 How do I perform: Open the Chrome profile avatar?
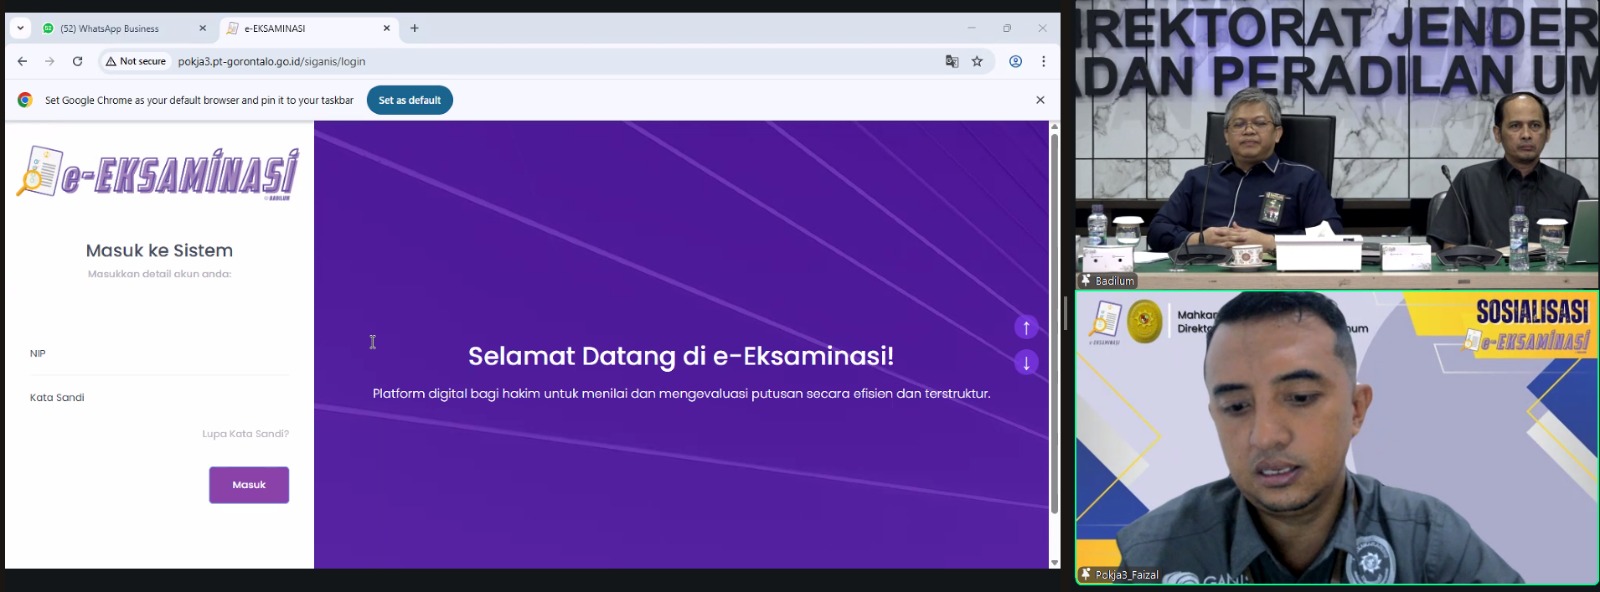tap(1015, 61)
